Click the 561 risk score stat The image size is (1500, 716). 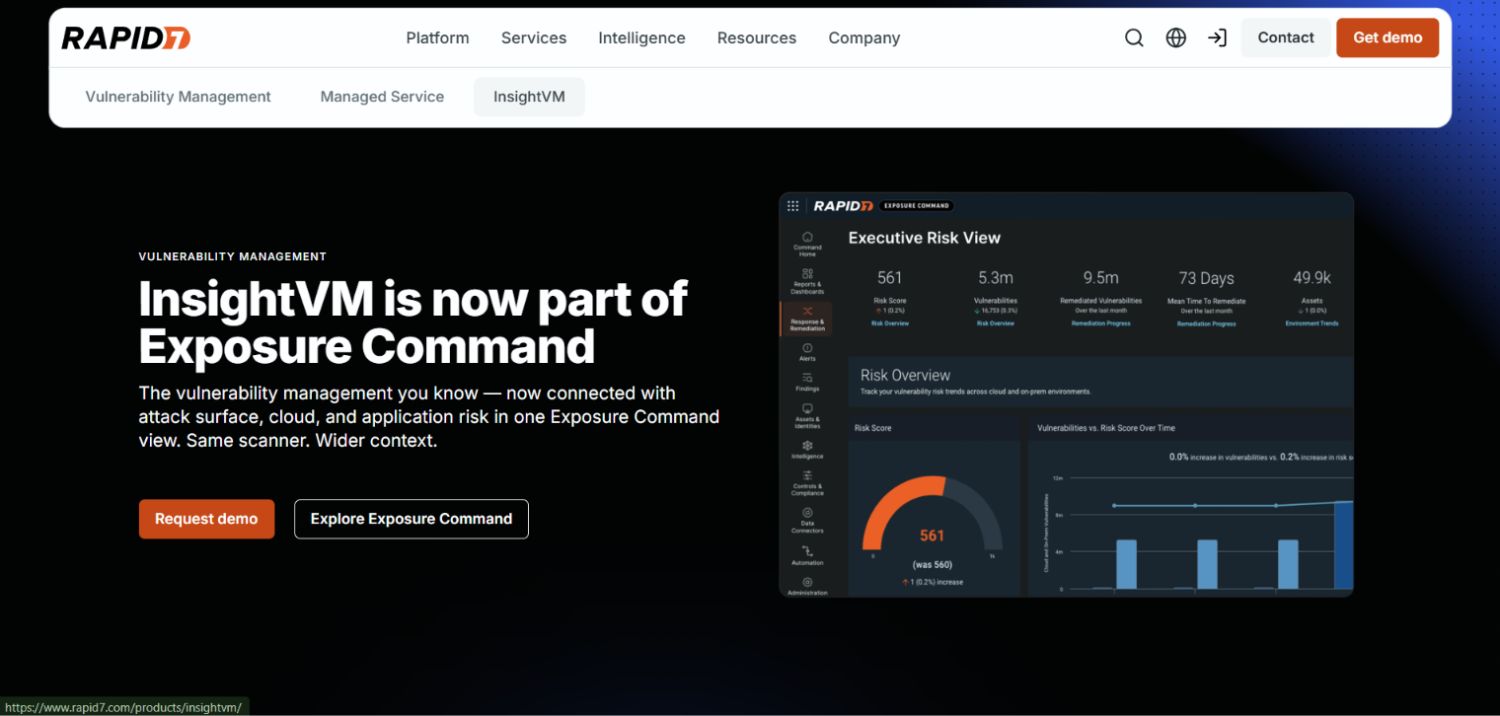pos(889,278)
